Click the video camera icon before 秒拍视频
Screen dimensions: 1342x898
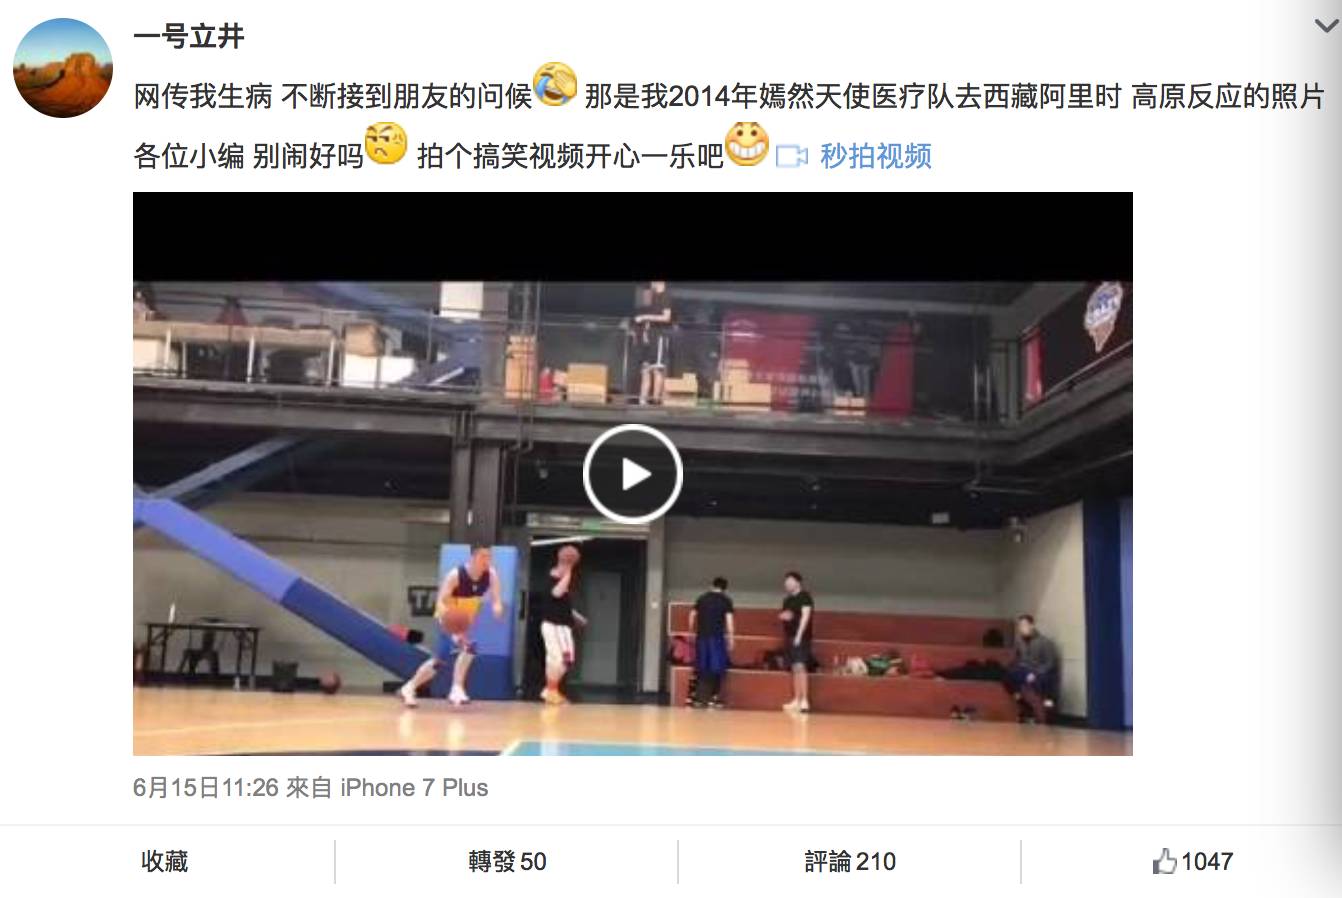(792, 157)
